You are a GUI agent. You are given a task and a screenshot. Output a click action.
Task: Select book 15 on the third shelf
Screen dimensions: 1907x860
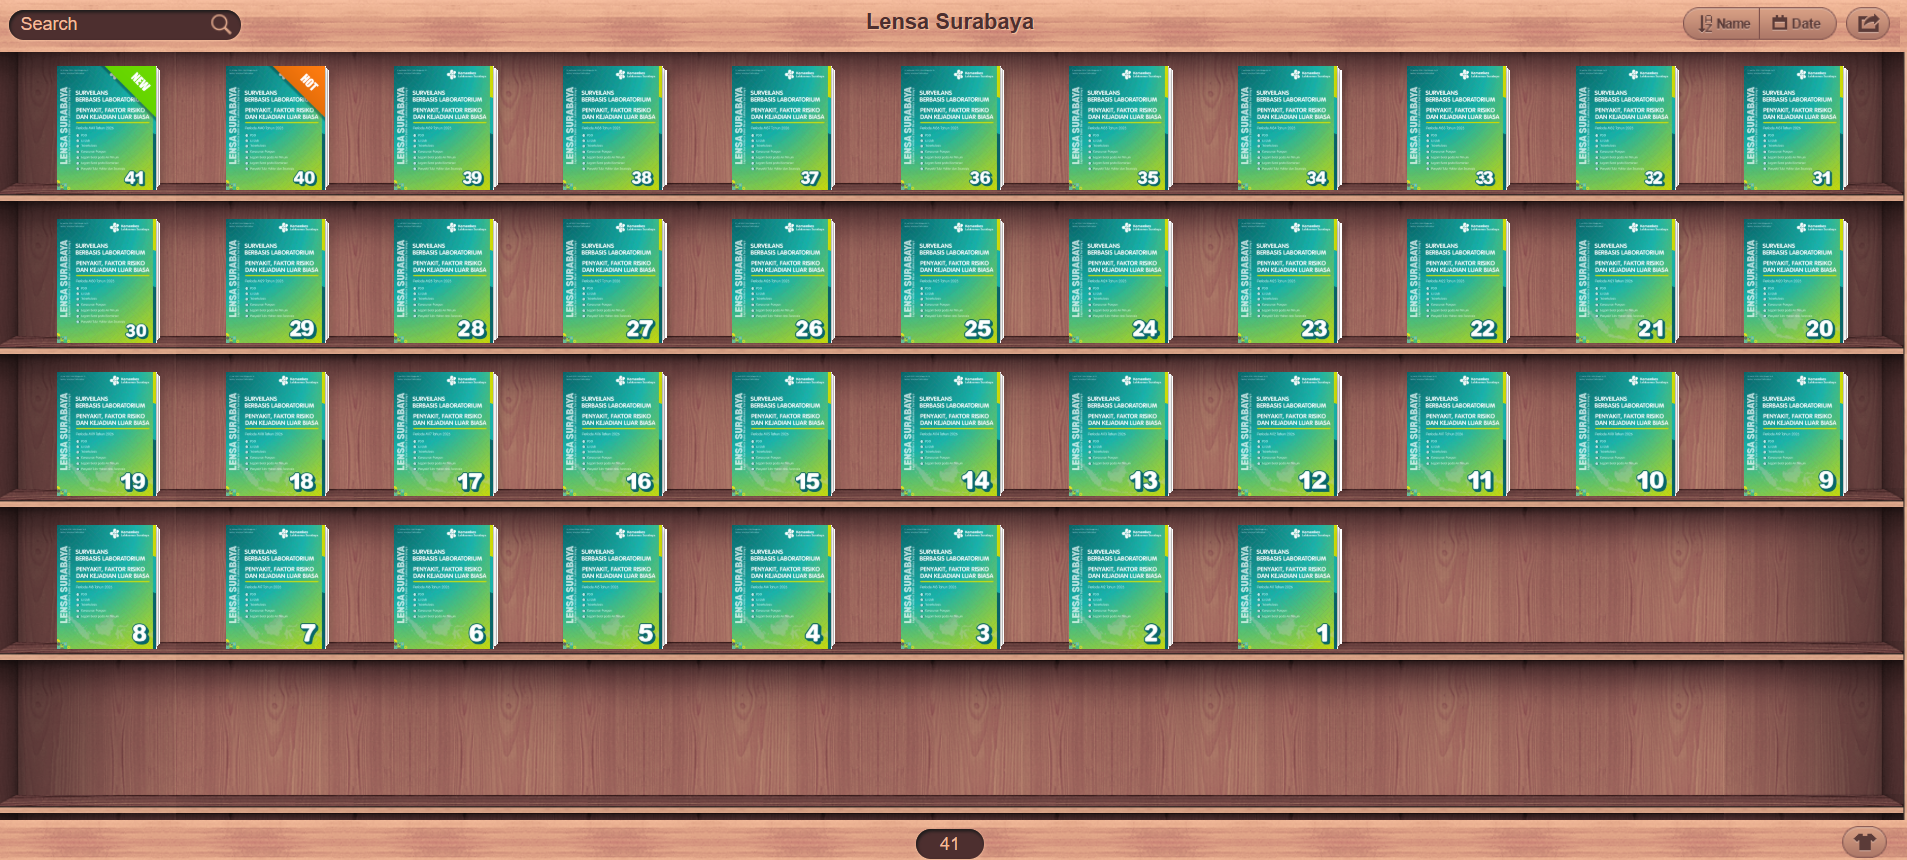coord(783,434)
